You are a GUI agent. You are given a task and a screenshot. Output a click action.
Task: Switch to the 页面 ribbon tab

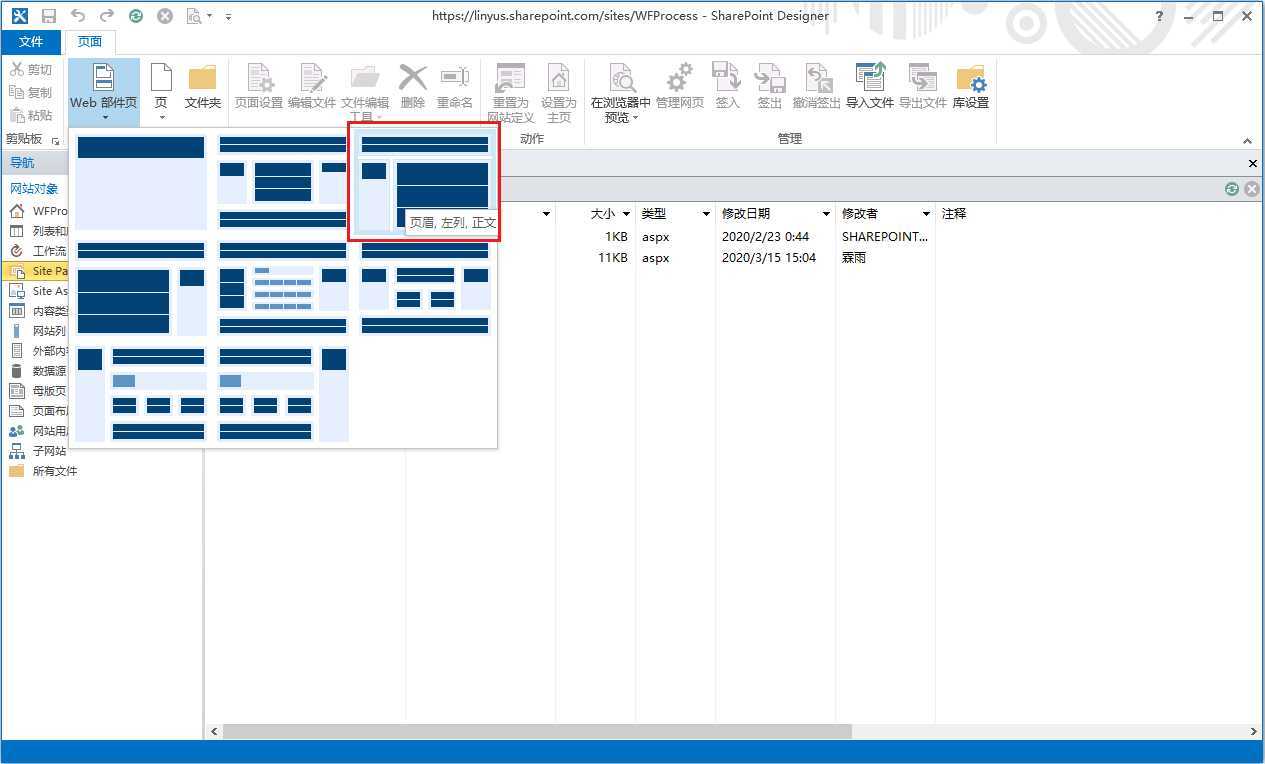click(x=90, y=42)
